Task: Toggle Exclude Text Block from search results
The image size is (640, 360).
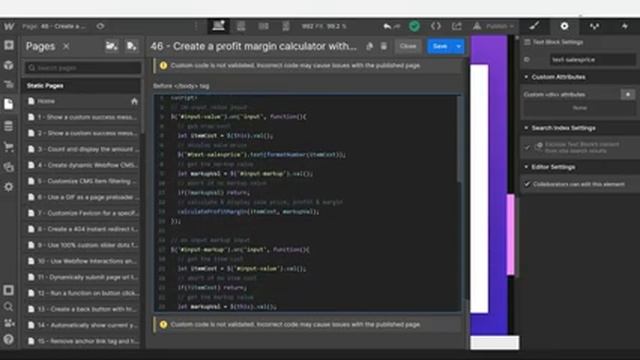Action: [x=527, y=147]
